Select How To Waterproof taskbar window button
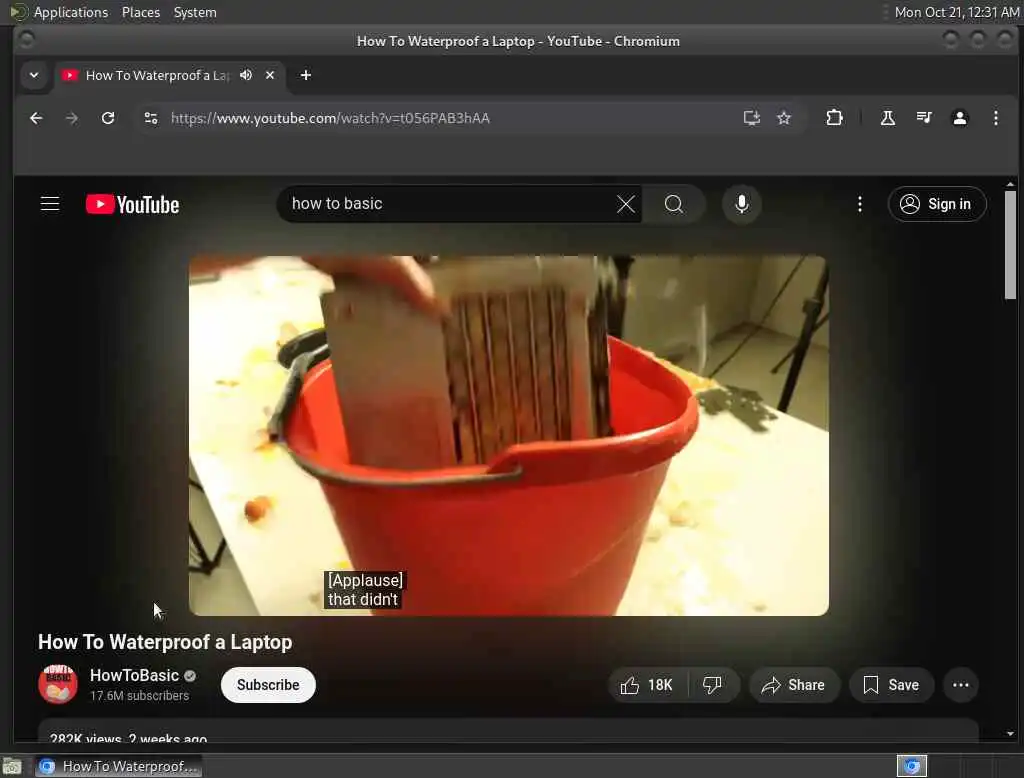 tap(118, 766)
